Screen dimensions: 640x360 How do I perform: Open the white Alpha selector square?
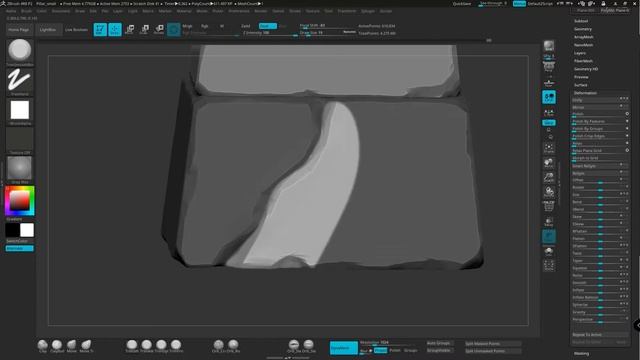pos(20,111)
